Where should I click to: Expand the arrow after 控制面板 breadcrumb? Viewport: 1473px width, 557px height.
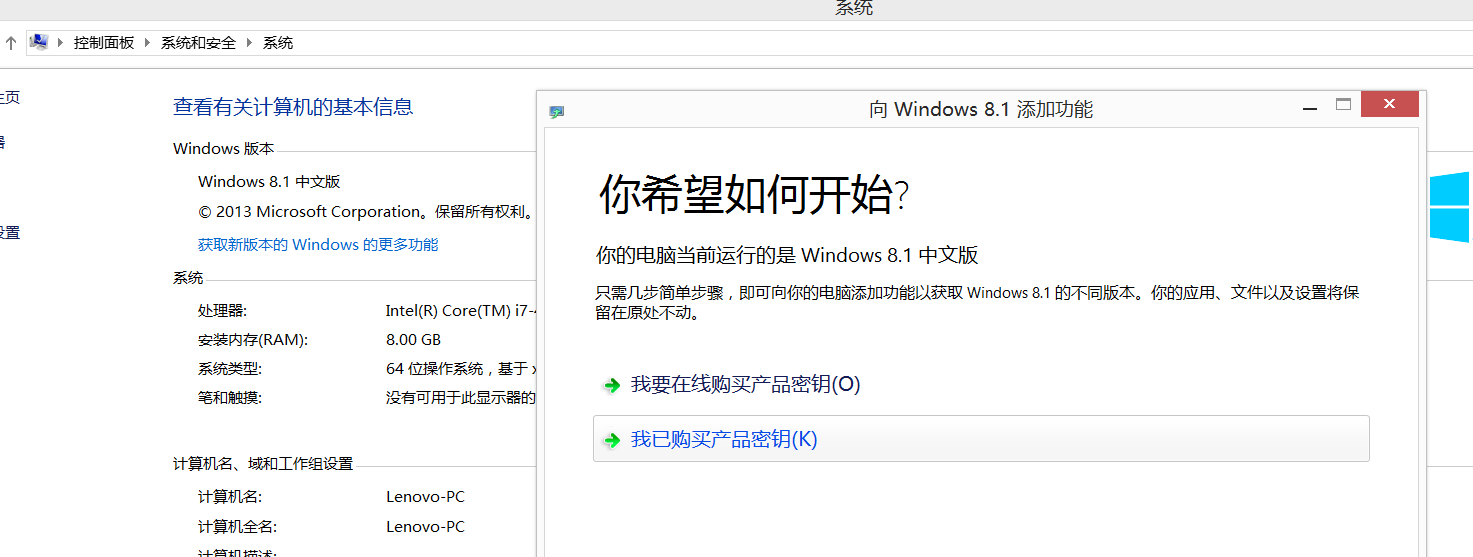pyautogui.click(x=148, y=43)
